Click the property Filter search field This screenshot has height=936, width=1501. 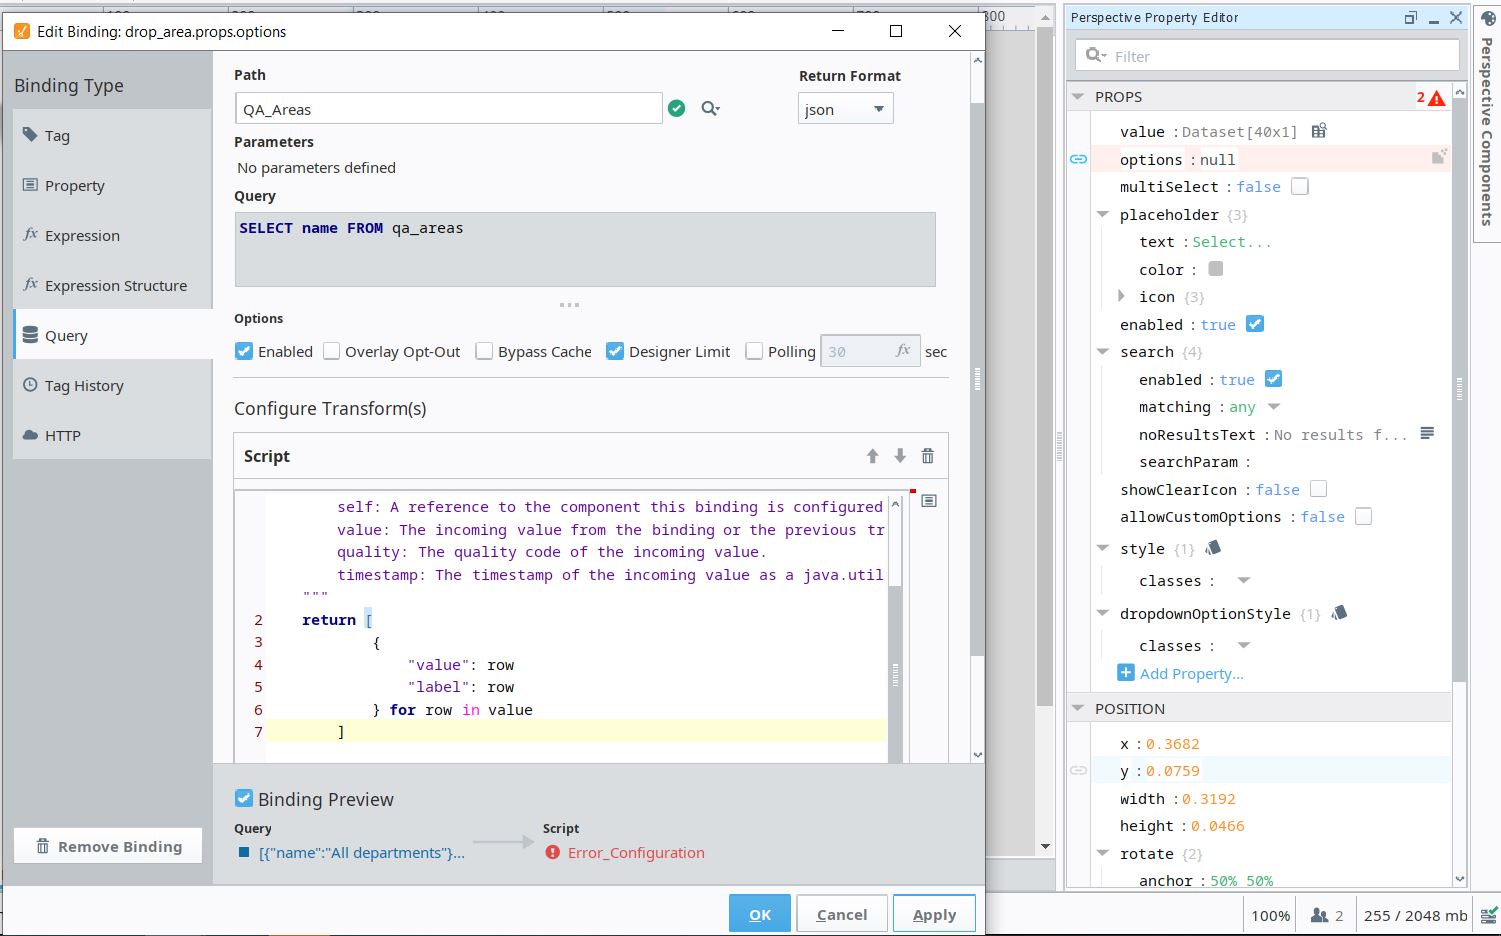pos(1267,56)
